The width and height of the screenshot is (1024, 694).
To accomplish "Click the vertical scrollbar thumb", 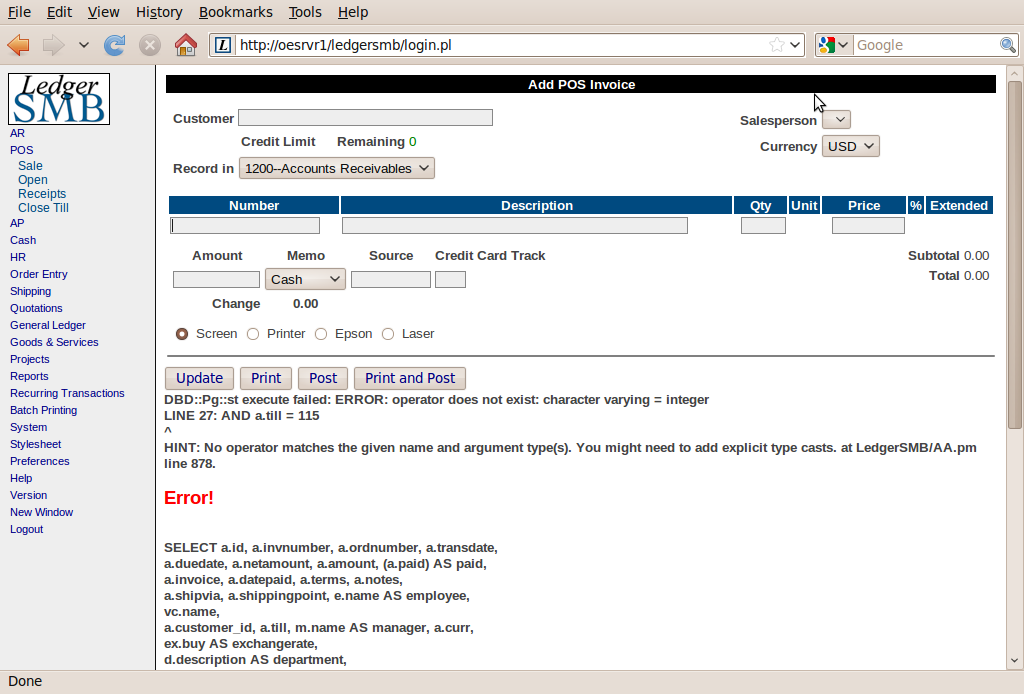I will tap(1014, 255).
